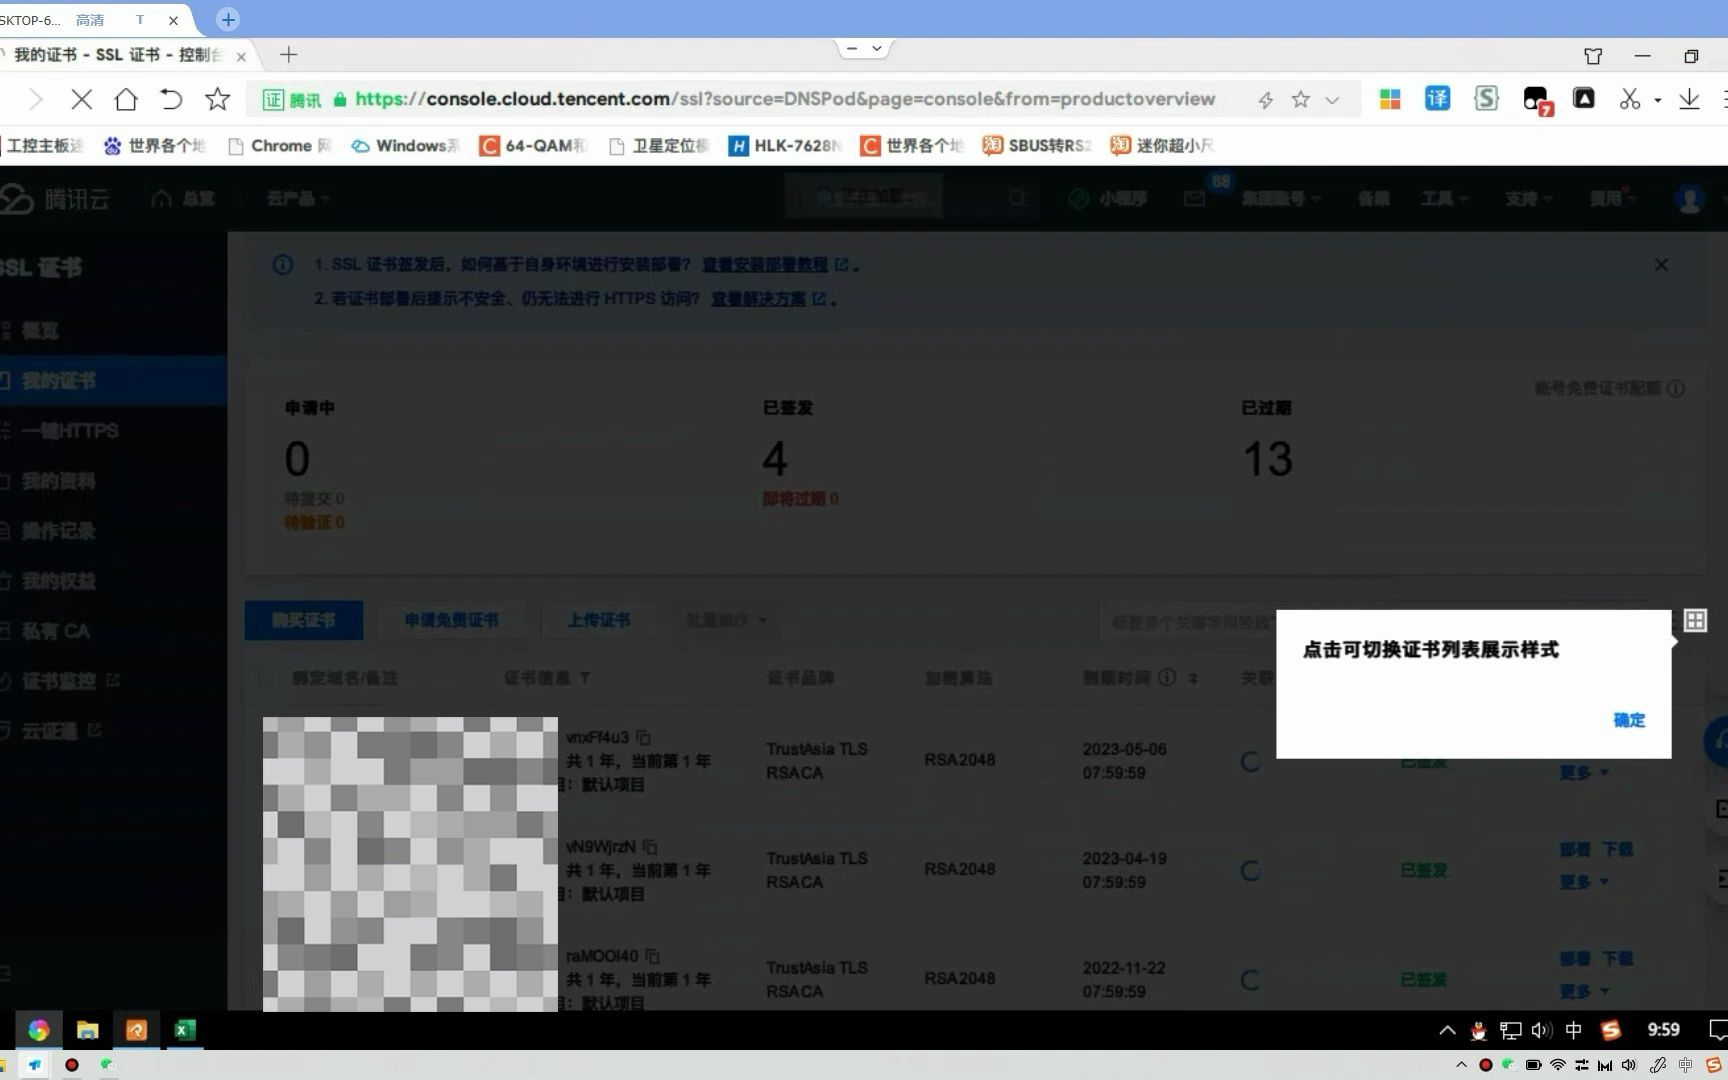Click the translate icon in the browser toolbar

pos(1436,99)
